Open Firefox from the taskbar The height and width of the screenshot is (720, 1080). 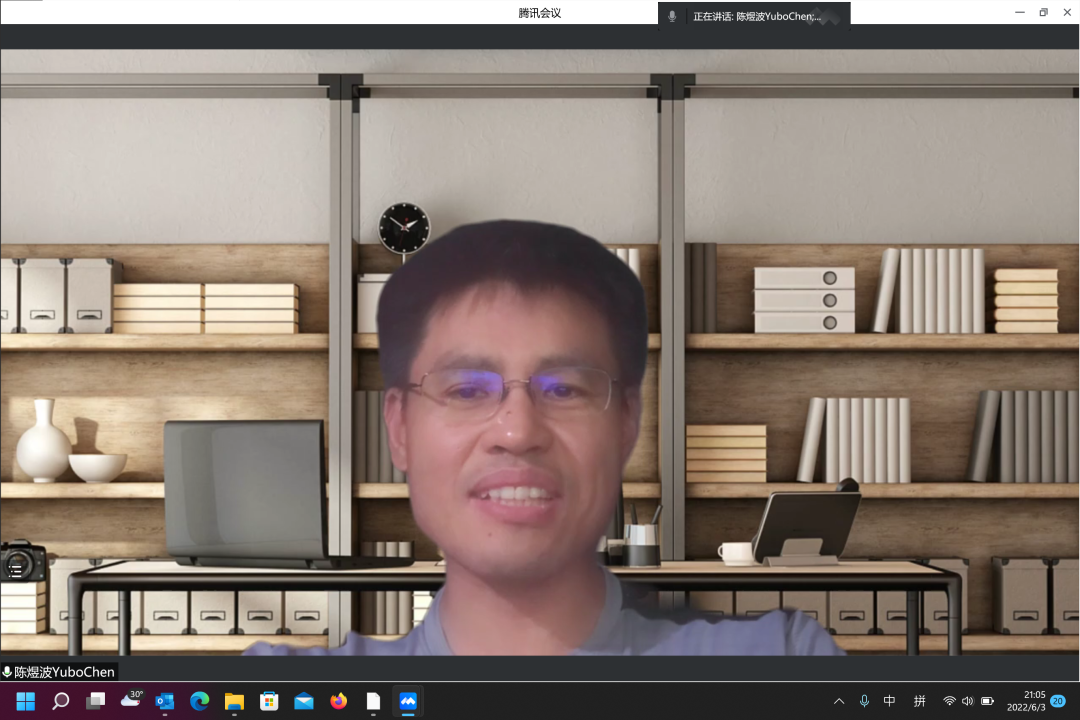(x=338, y=701)
